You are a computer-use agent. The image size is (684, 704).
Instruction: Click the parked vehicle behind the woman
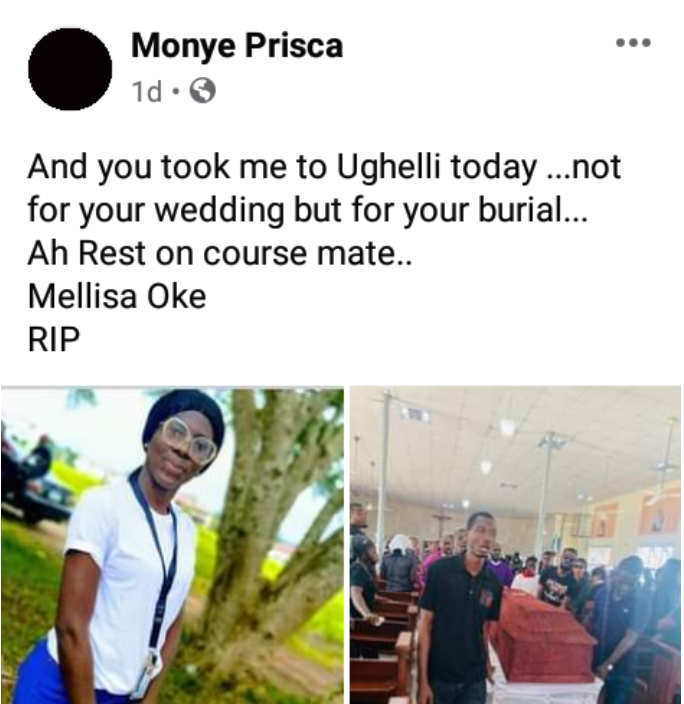[34, 476]
